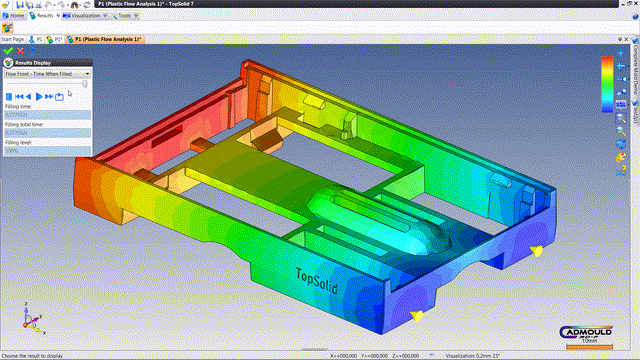Expand the Visualization menu arrow
Viewport: 640px width, 360px height.
click(x=105, y=16)
